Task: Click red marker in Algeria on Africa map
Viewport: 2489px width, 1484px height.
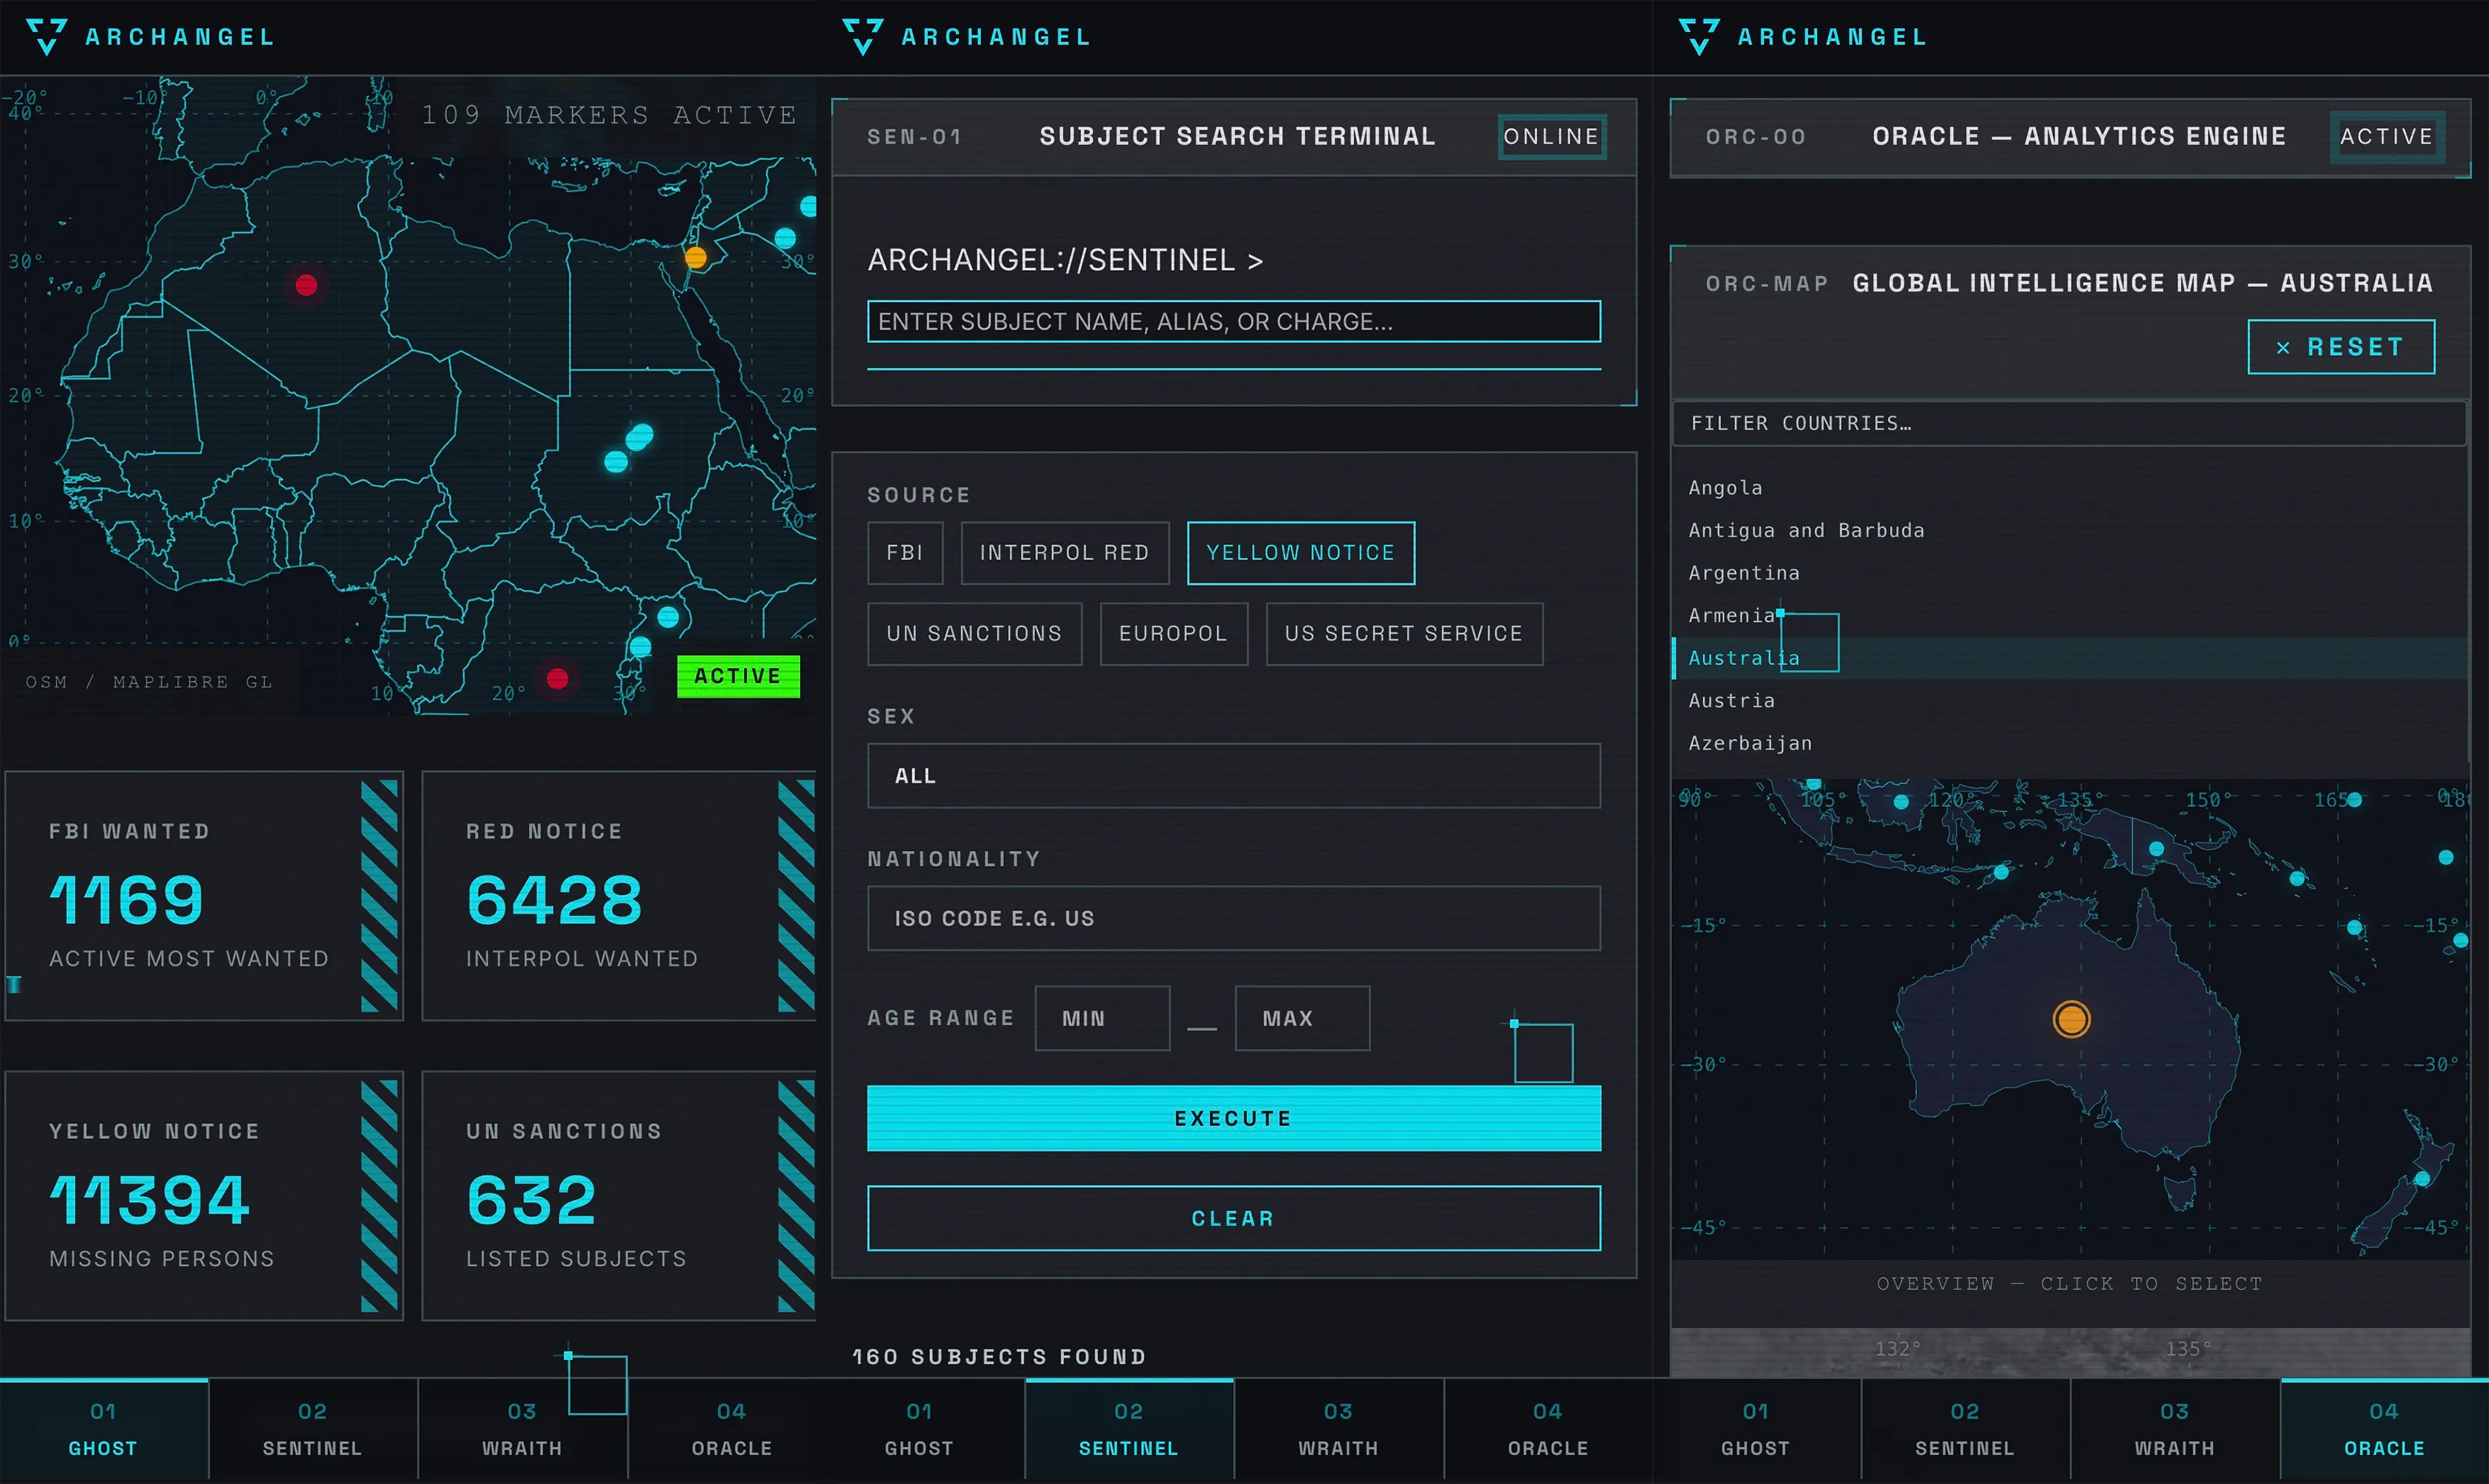Action: coord(306,285)
